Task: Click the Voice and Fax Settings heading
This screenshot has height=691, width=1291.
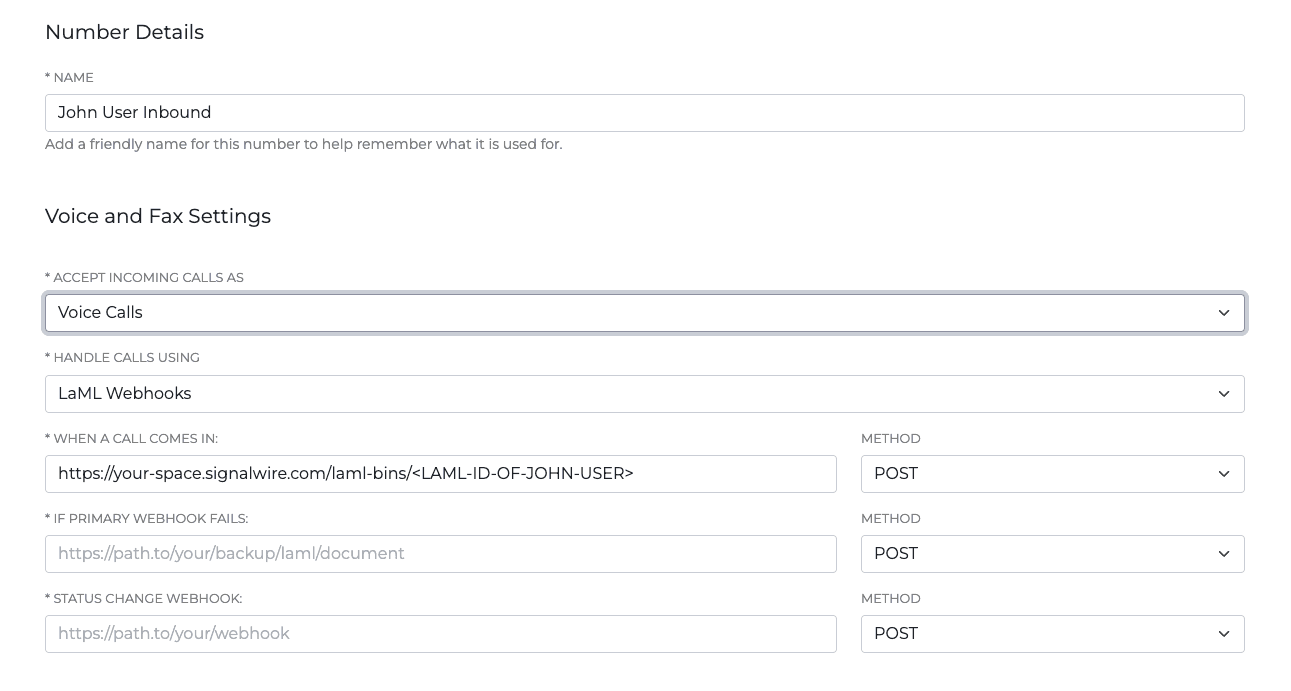Action: coord(158,216)
